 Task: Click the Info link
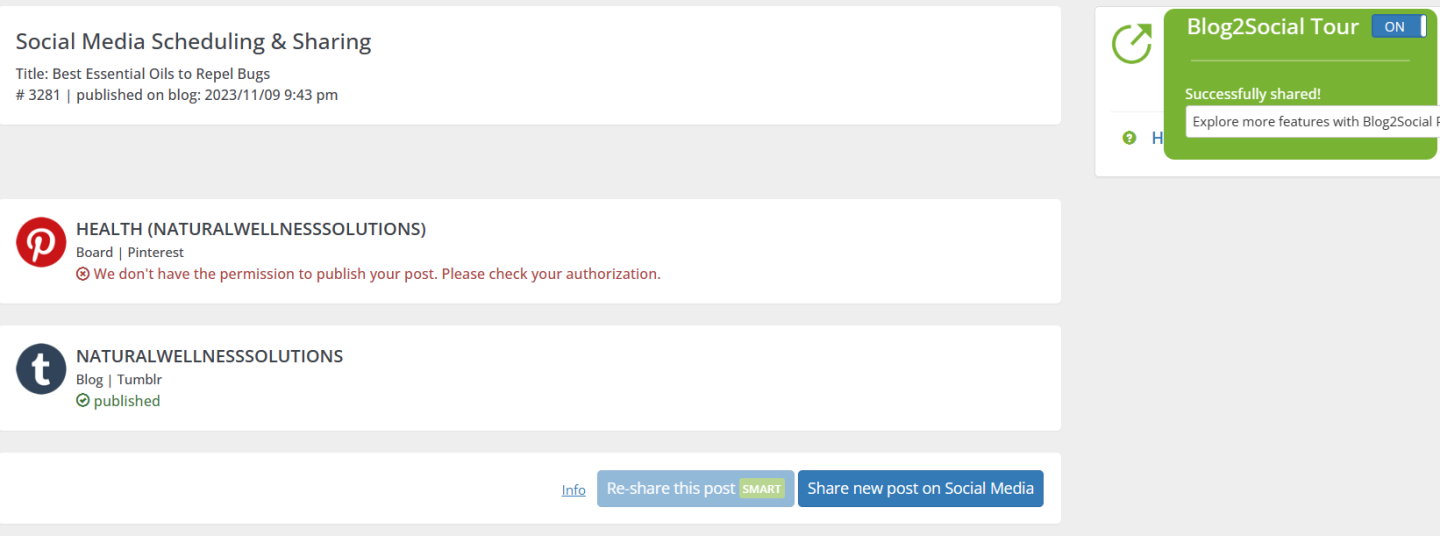573,490
